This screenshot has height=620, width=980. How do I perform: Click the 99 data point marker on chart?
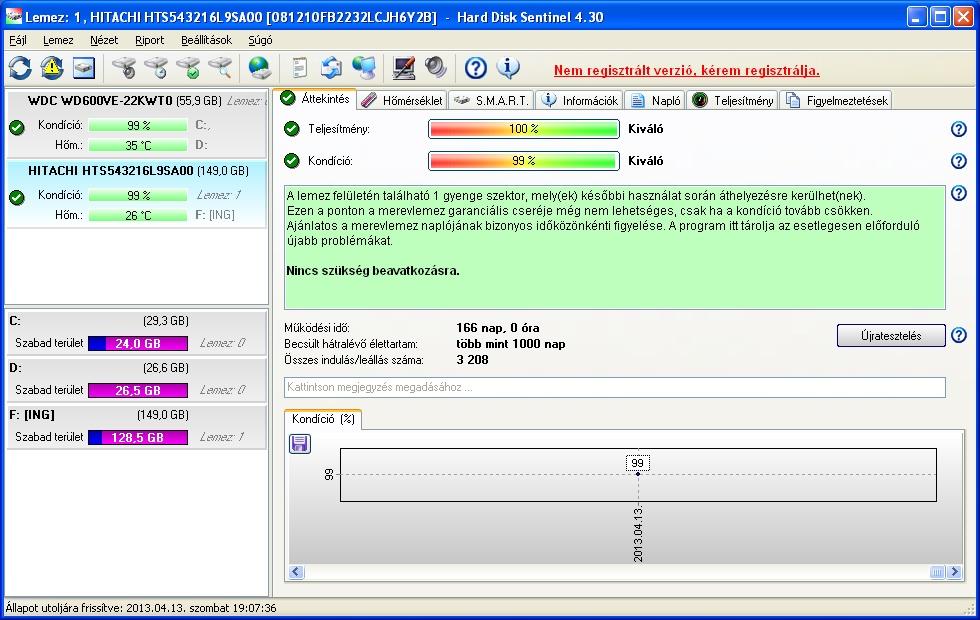coord(638,474)
